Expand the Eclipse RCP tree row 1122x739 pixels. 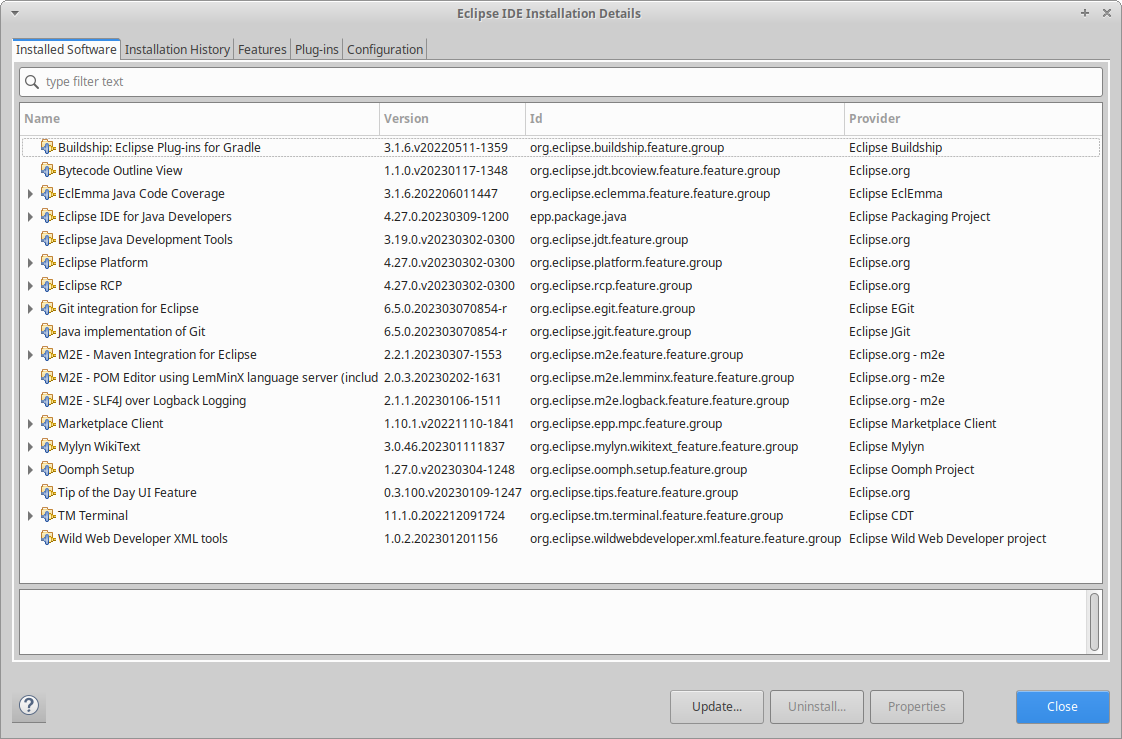[30, 285]
